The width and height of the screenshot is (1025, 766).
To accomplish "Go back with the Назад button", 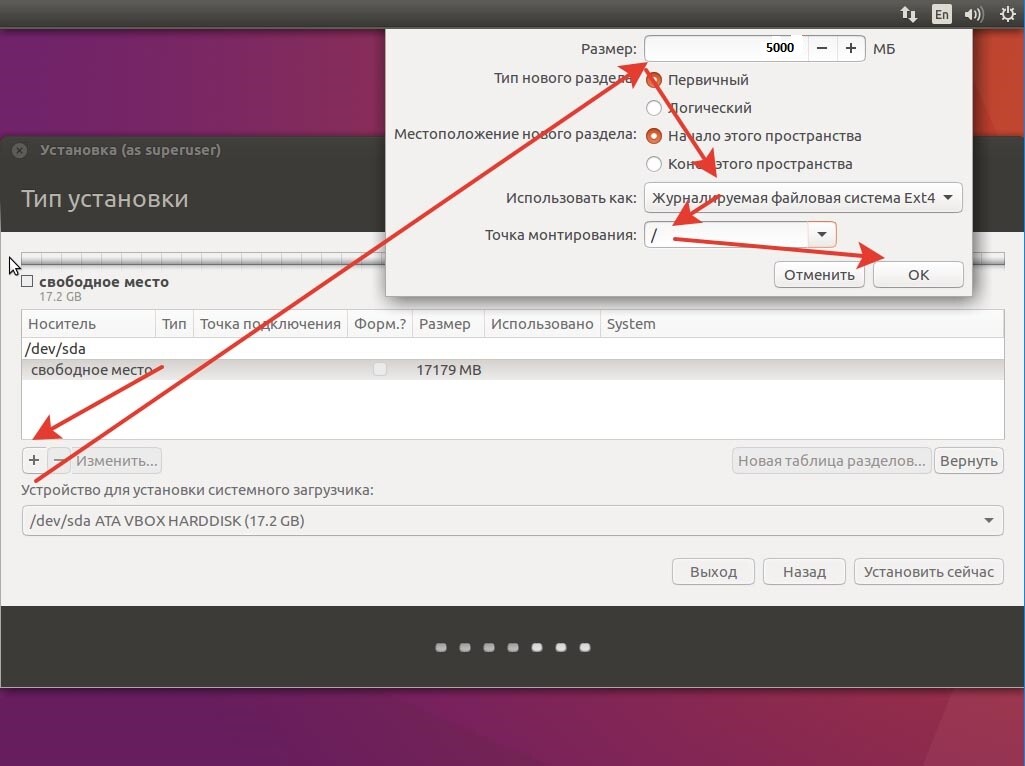I will (x=804, y=571).
